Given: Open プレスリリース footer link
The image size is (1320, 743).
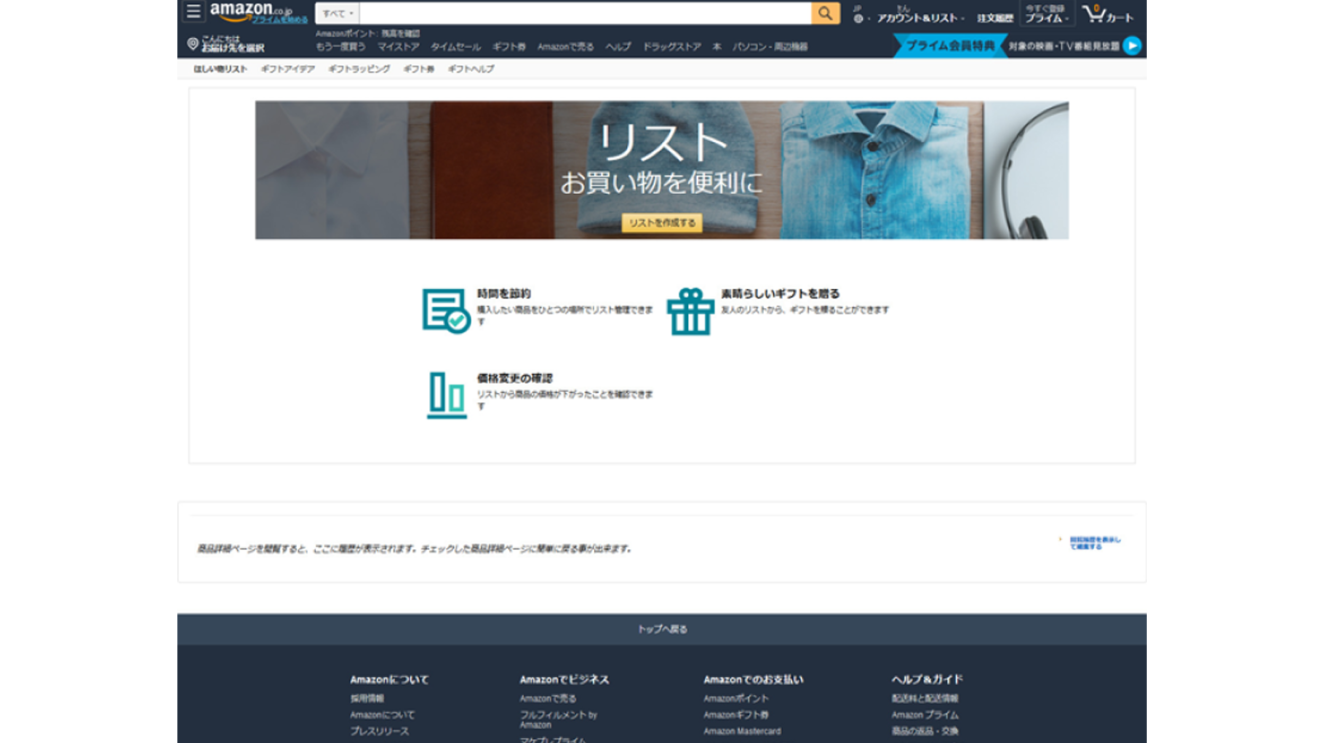Looking at the screenshot, I should pyautogui.click(x=379, y=731).
